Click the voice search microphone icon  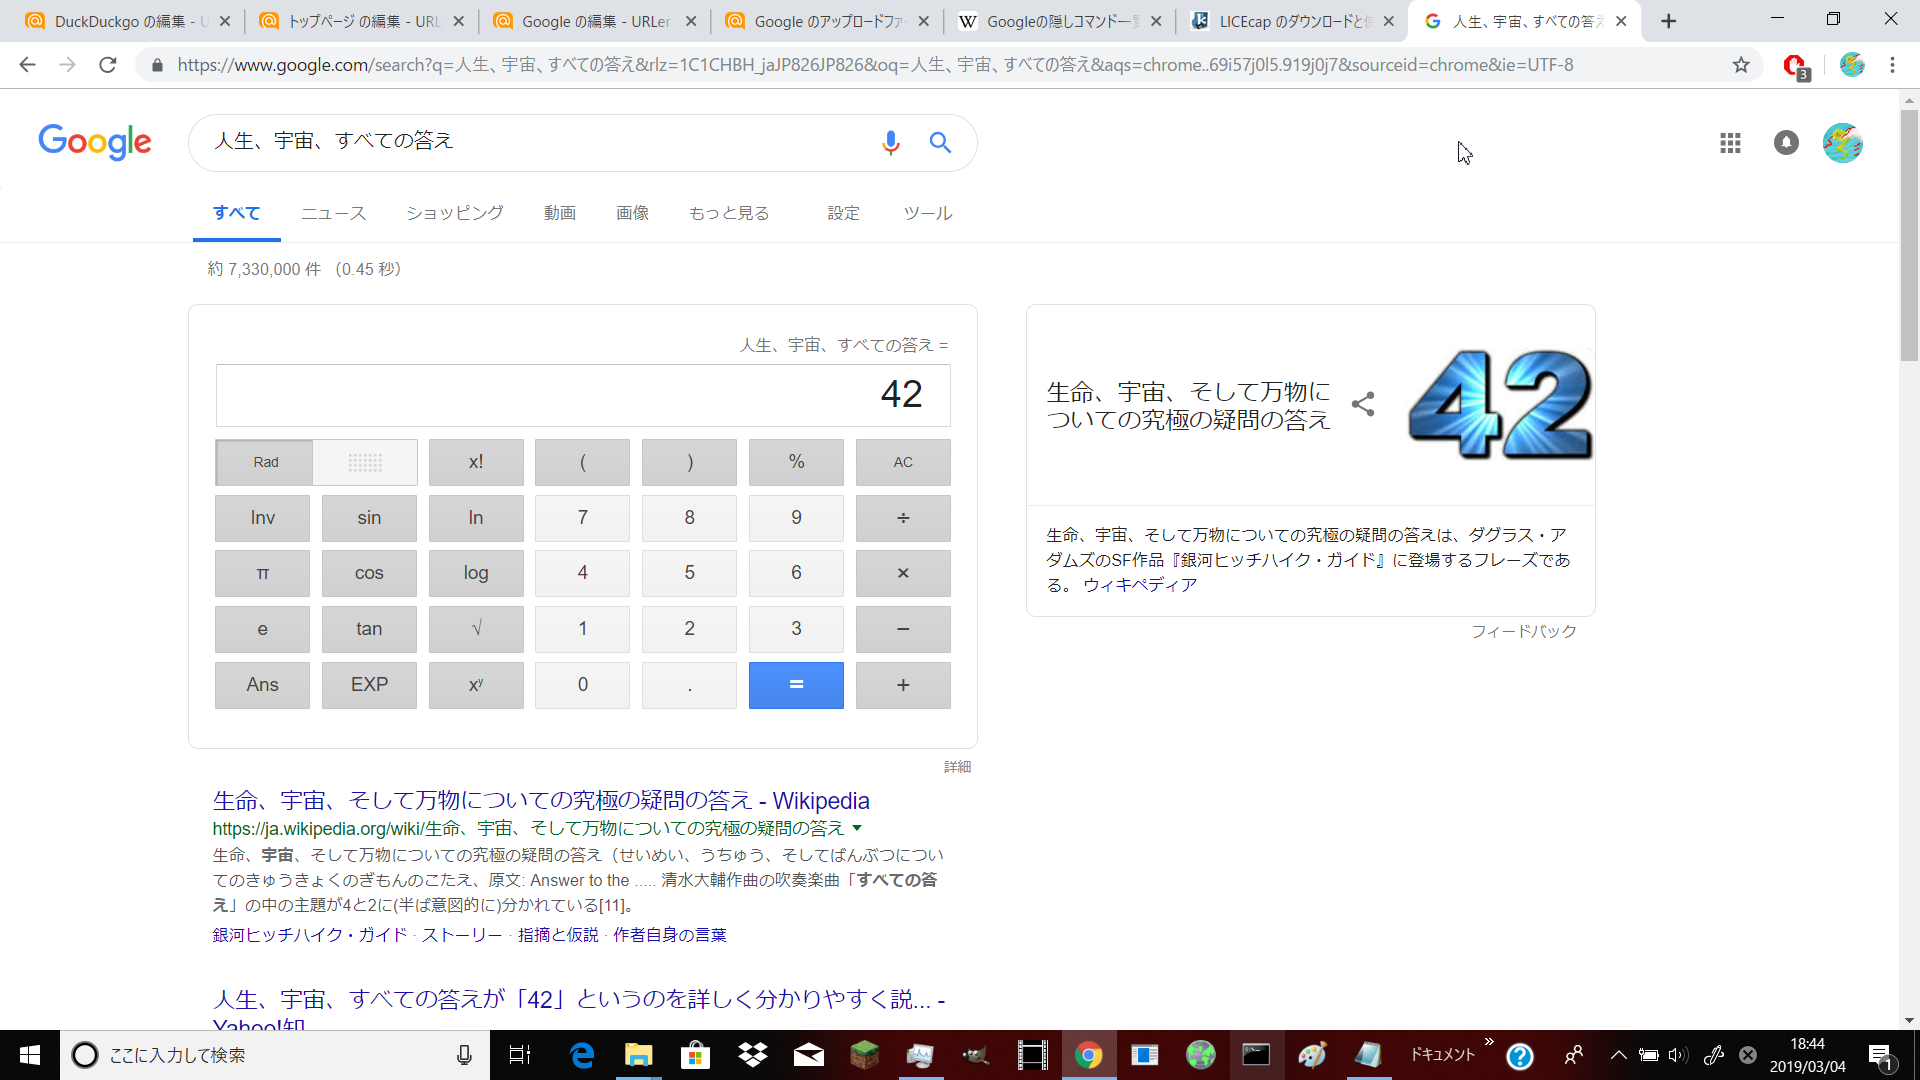tap(890, 143)
